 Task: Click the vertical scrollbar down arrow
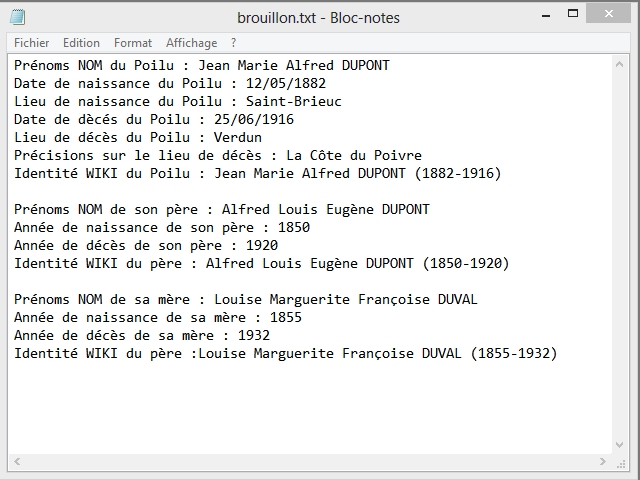pos(620,444)
